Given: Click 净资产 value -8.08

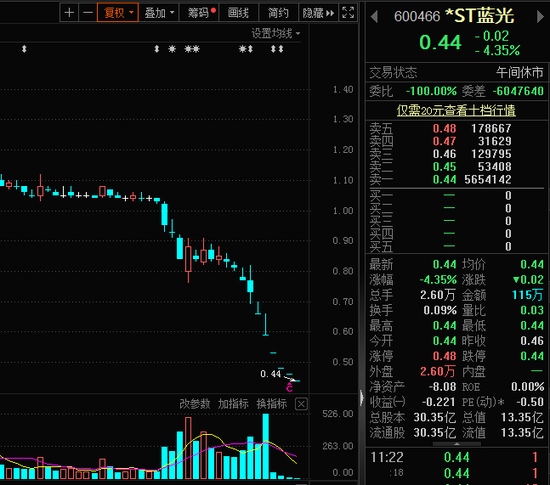Looking at the screenshot, I should pos(443,387).
